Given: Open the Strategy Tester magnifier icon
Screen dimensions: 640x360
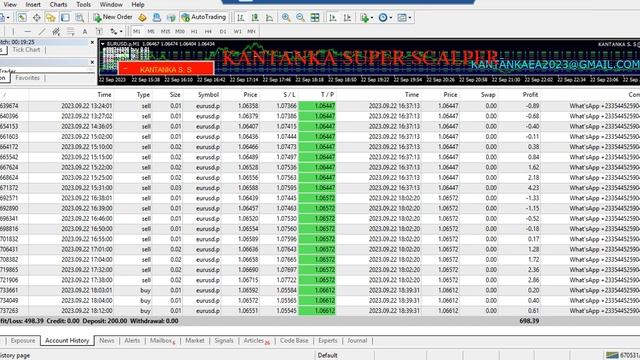Looking at the screenshot, I should (x=80, y=17).
